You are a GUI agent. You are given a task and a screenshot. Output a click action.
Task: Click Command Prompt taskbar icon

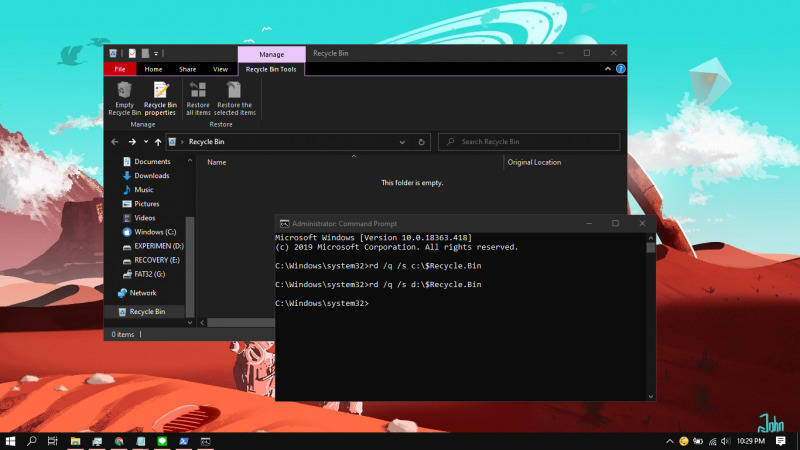(x=206, y=441)
